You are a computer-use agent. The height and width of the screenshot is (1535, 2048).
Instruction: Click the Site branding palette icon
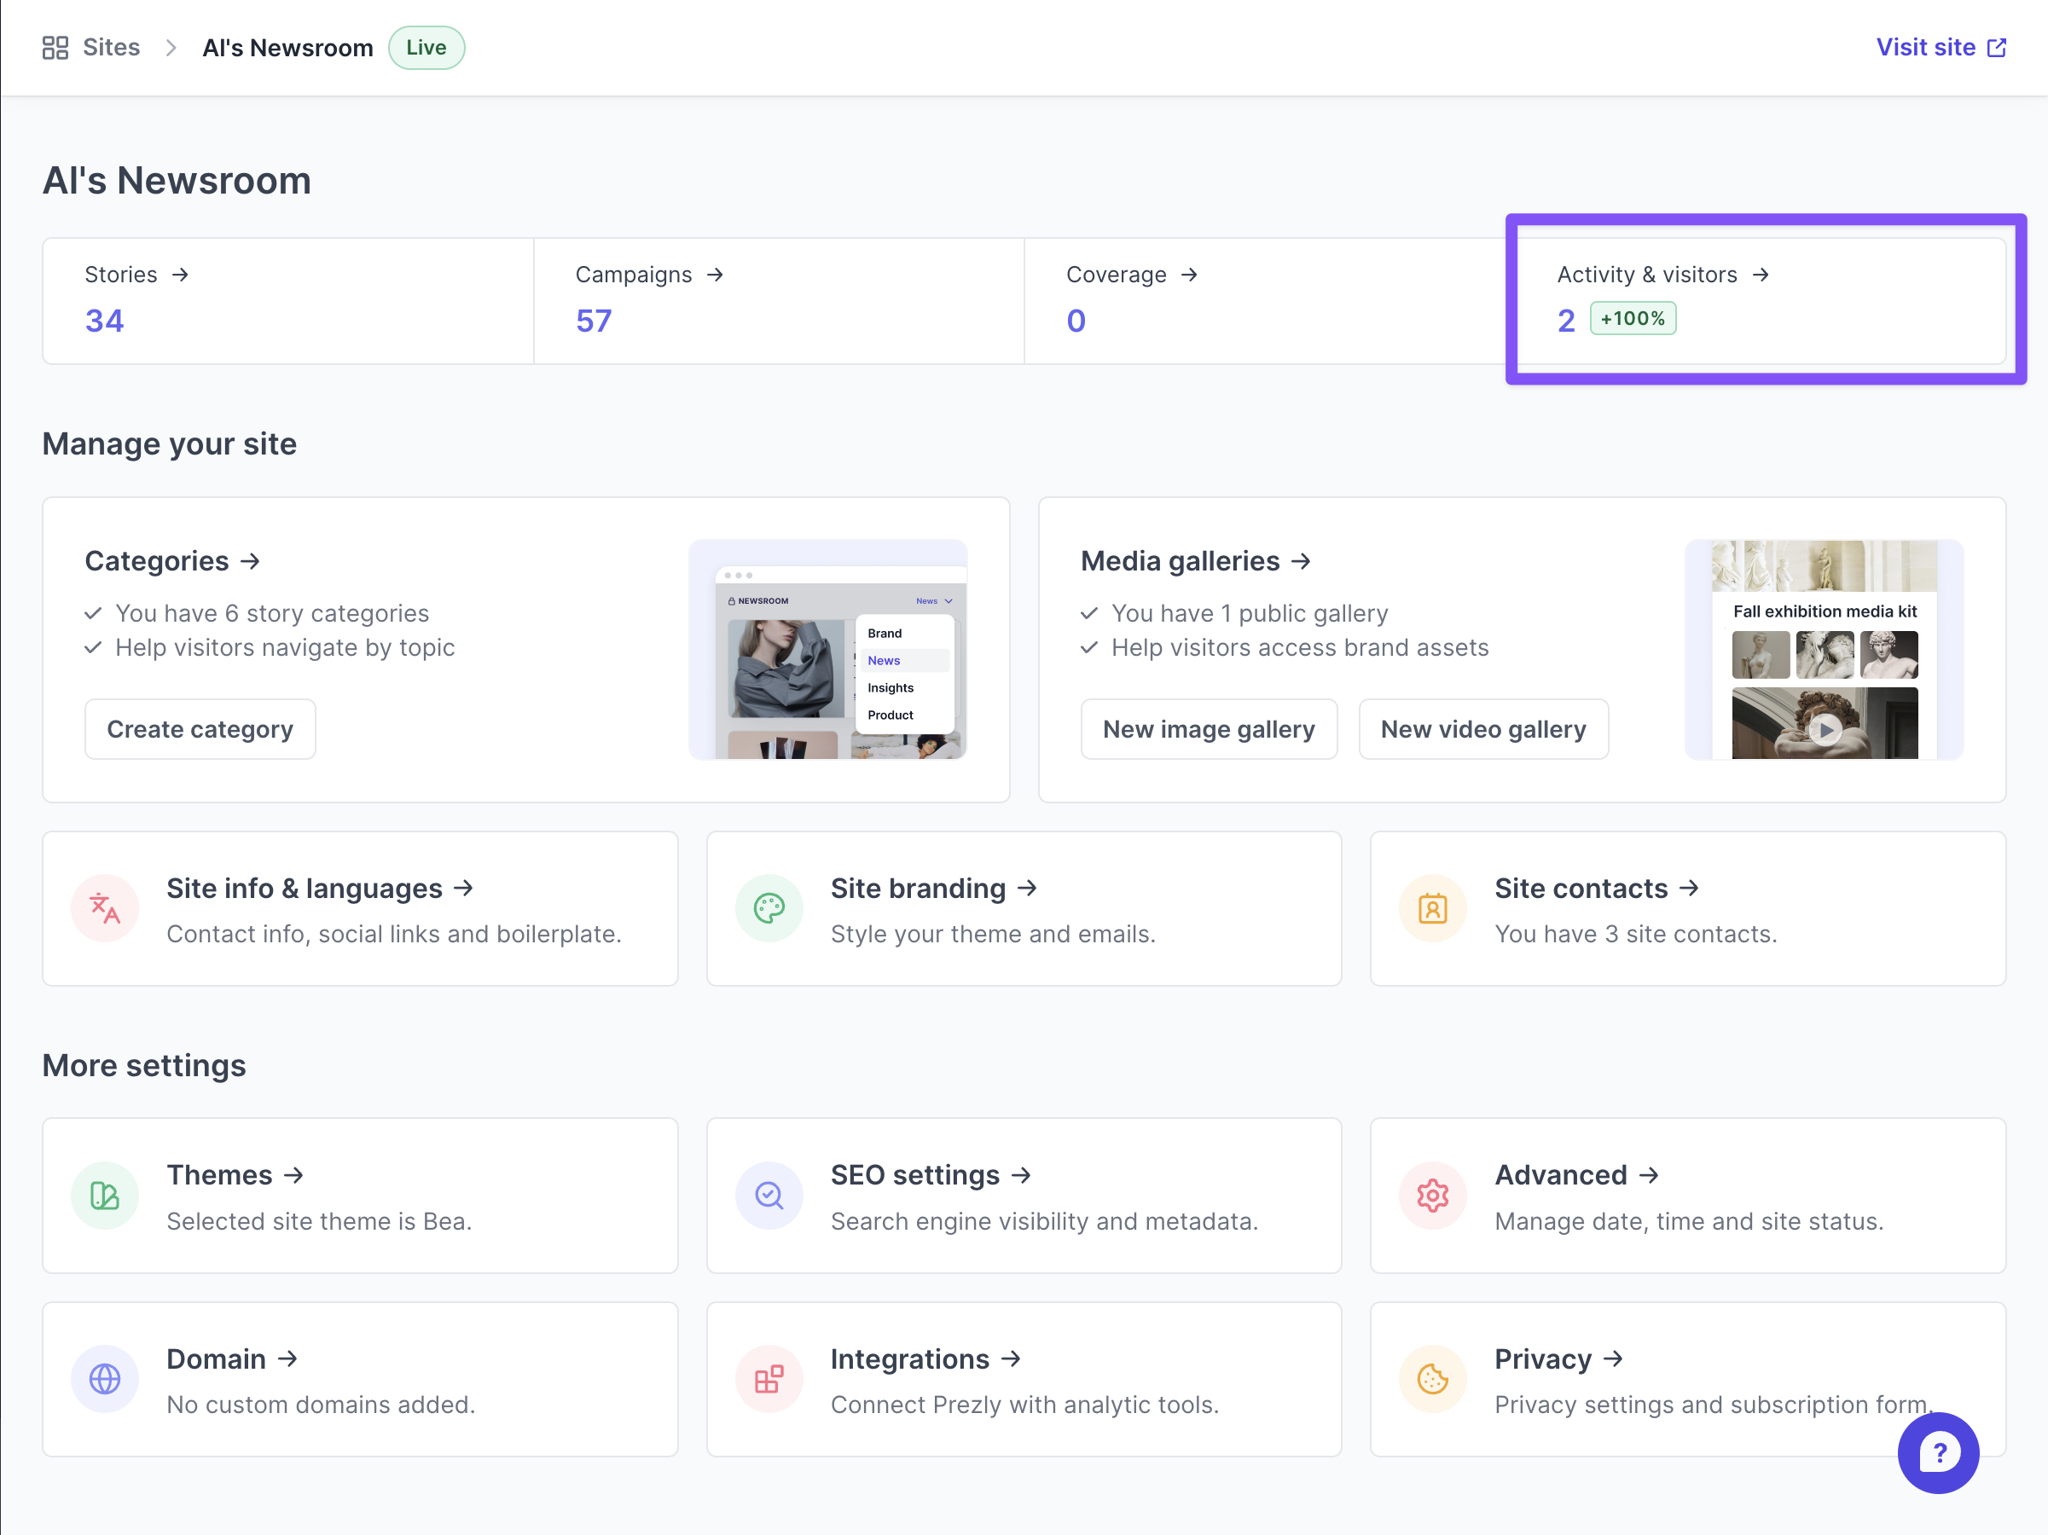pos(769,908)
